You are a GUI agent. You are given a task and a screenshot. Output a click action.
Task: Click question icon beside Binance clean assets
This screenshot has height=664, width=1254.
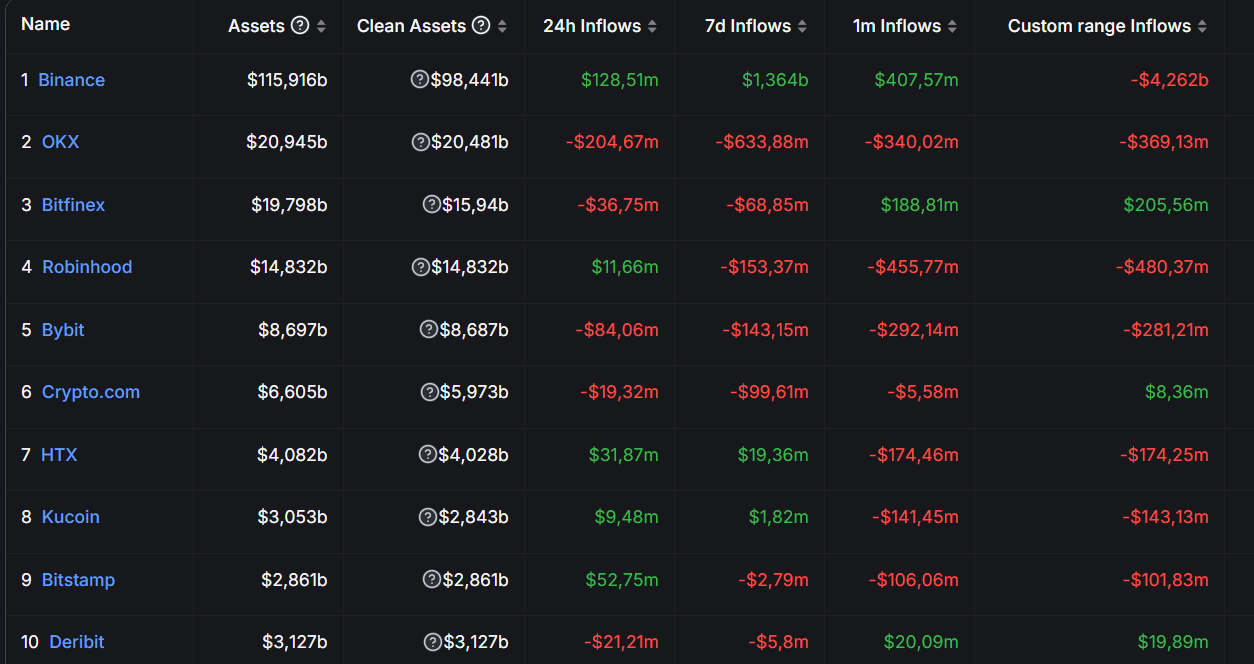[x=420, y=80]
